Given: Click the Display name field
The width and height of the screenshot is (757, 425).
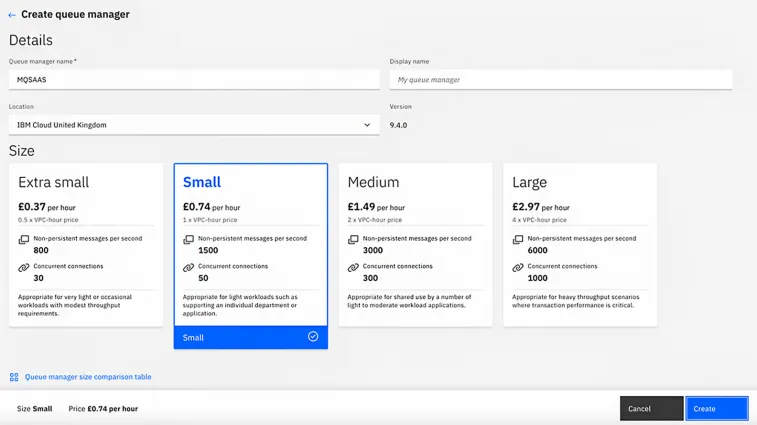Looking at the screenshot, I should point(561,80).
